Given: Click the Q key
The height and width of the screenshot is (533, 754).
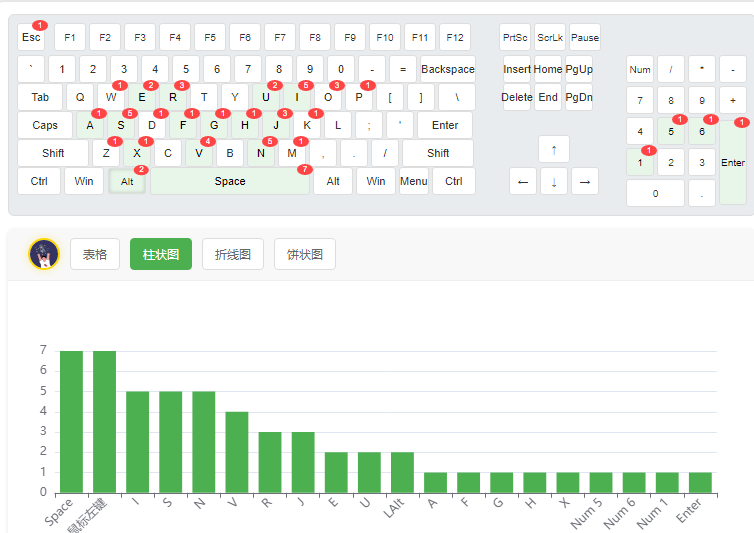Looking at the screenshot, I should 80,97.
